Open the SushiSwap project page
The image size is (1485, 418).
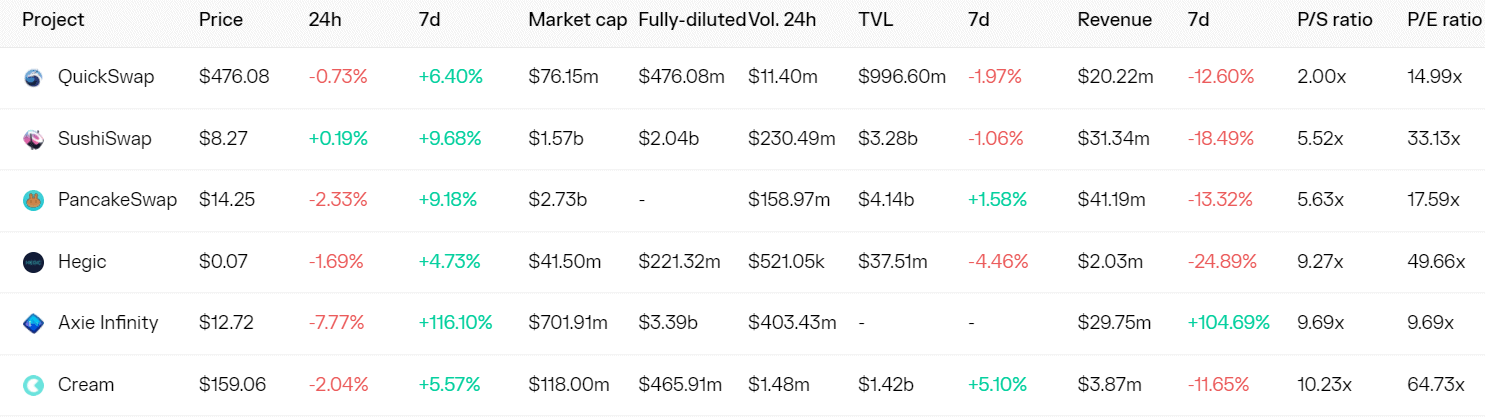click(x=104, y=139)
